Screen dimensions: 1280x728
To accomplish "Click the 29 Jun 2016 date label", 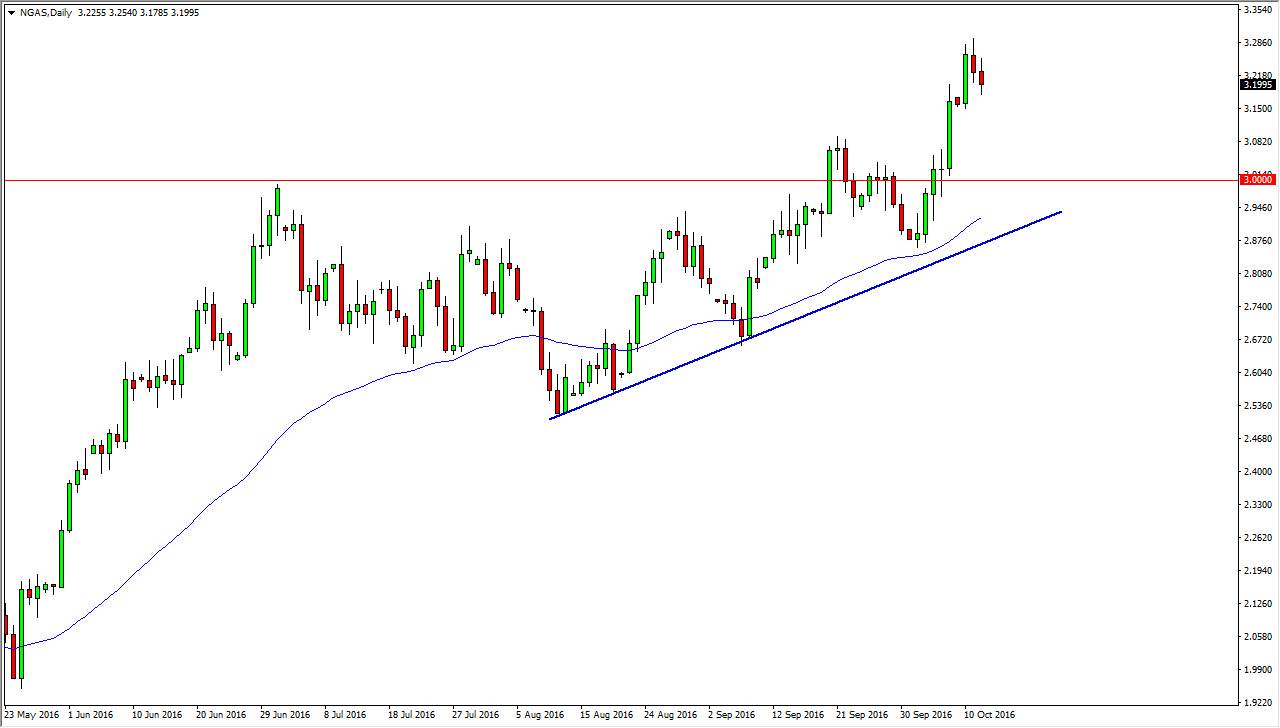I will (x=285, y=716).
